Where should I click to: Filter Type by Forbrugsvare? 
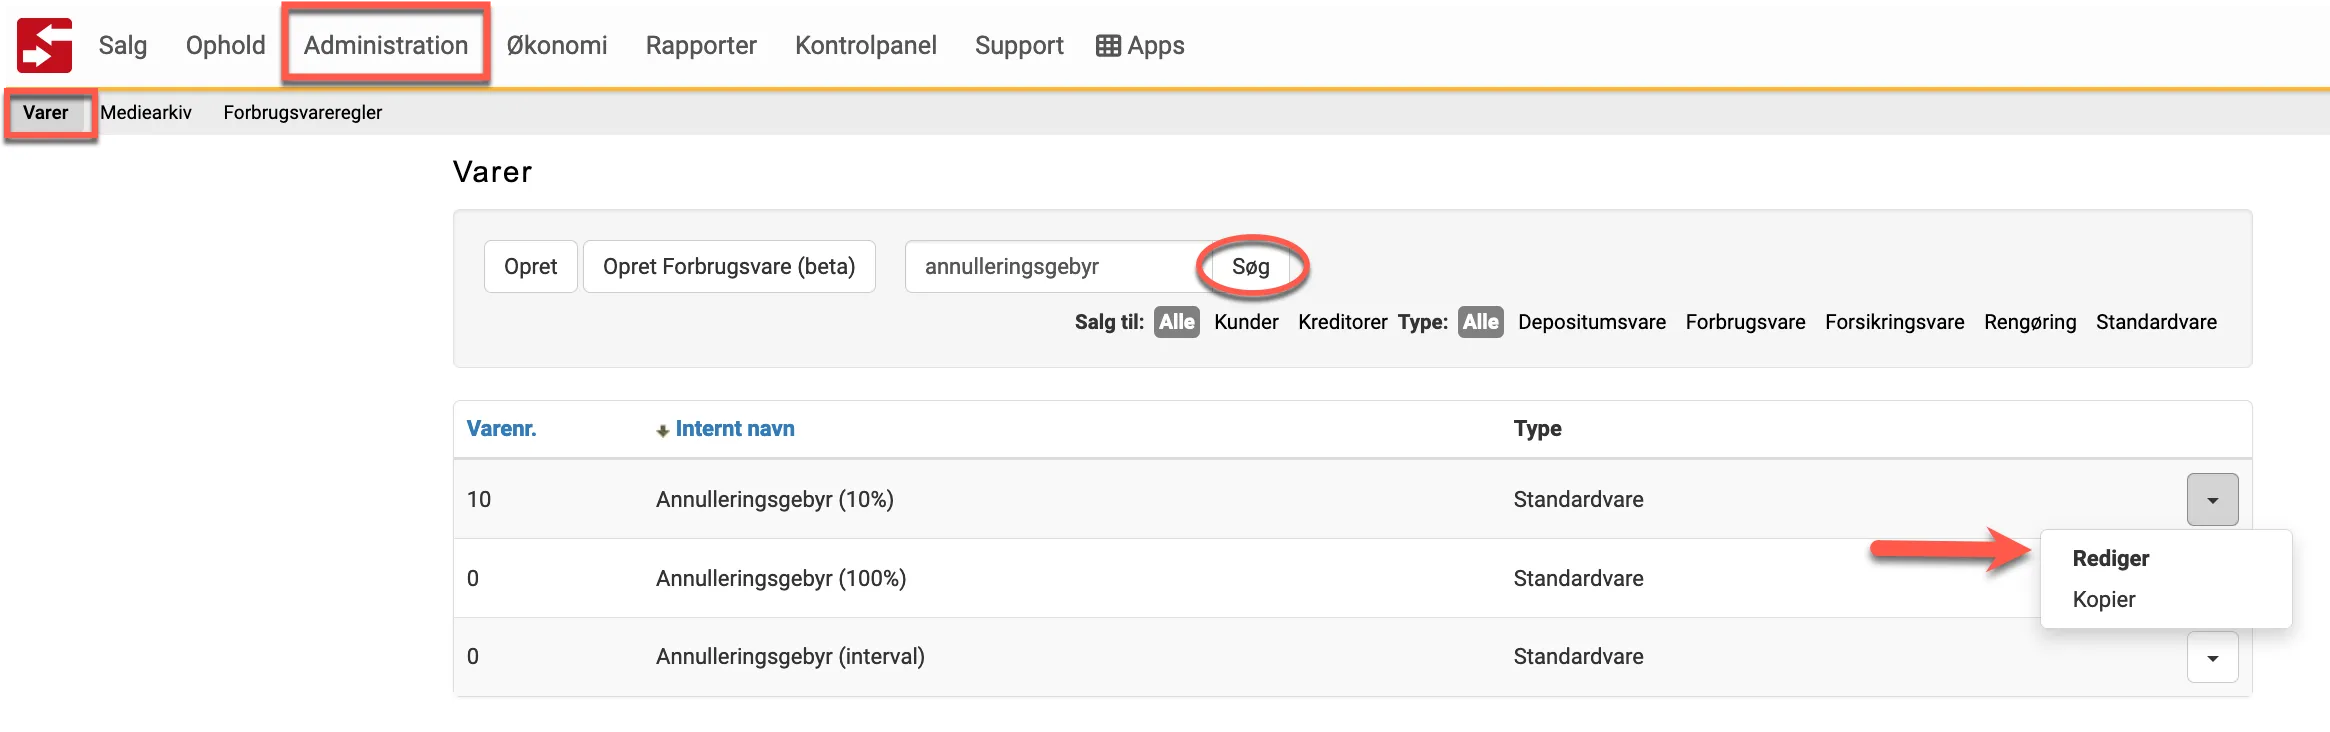pos(1745,322)
